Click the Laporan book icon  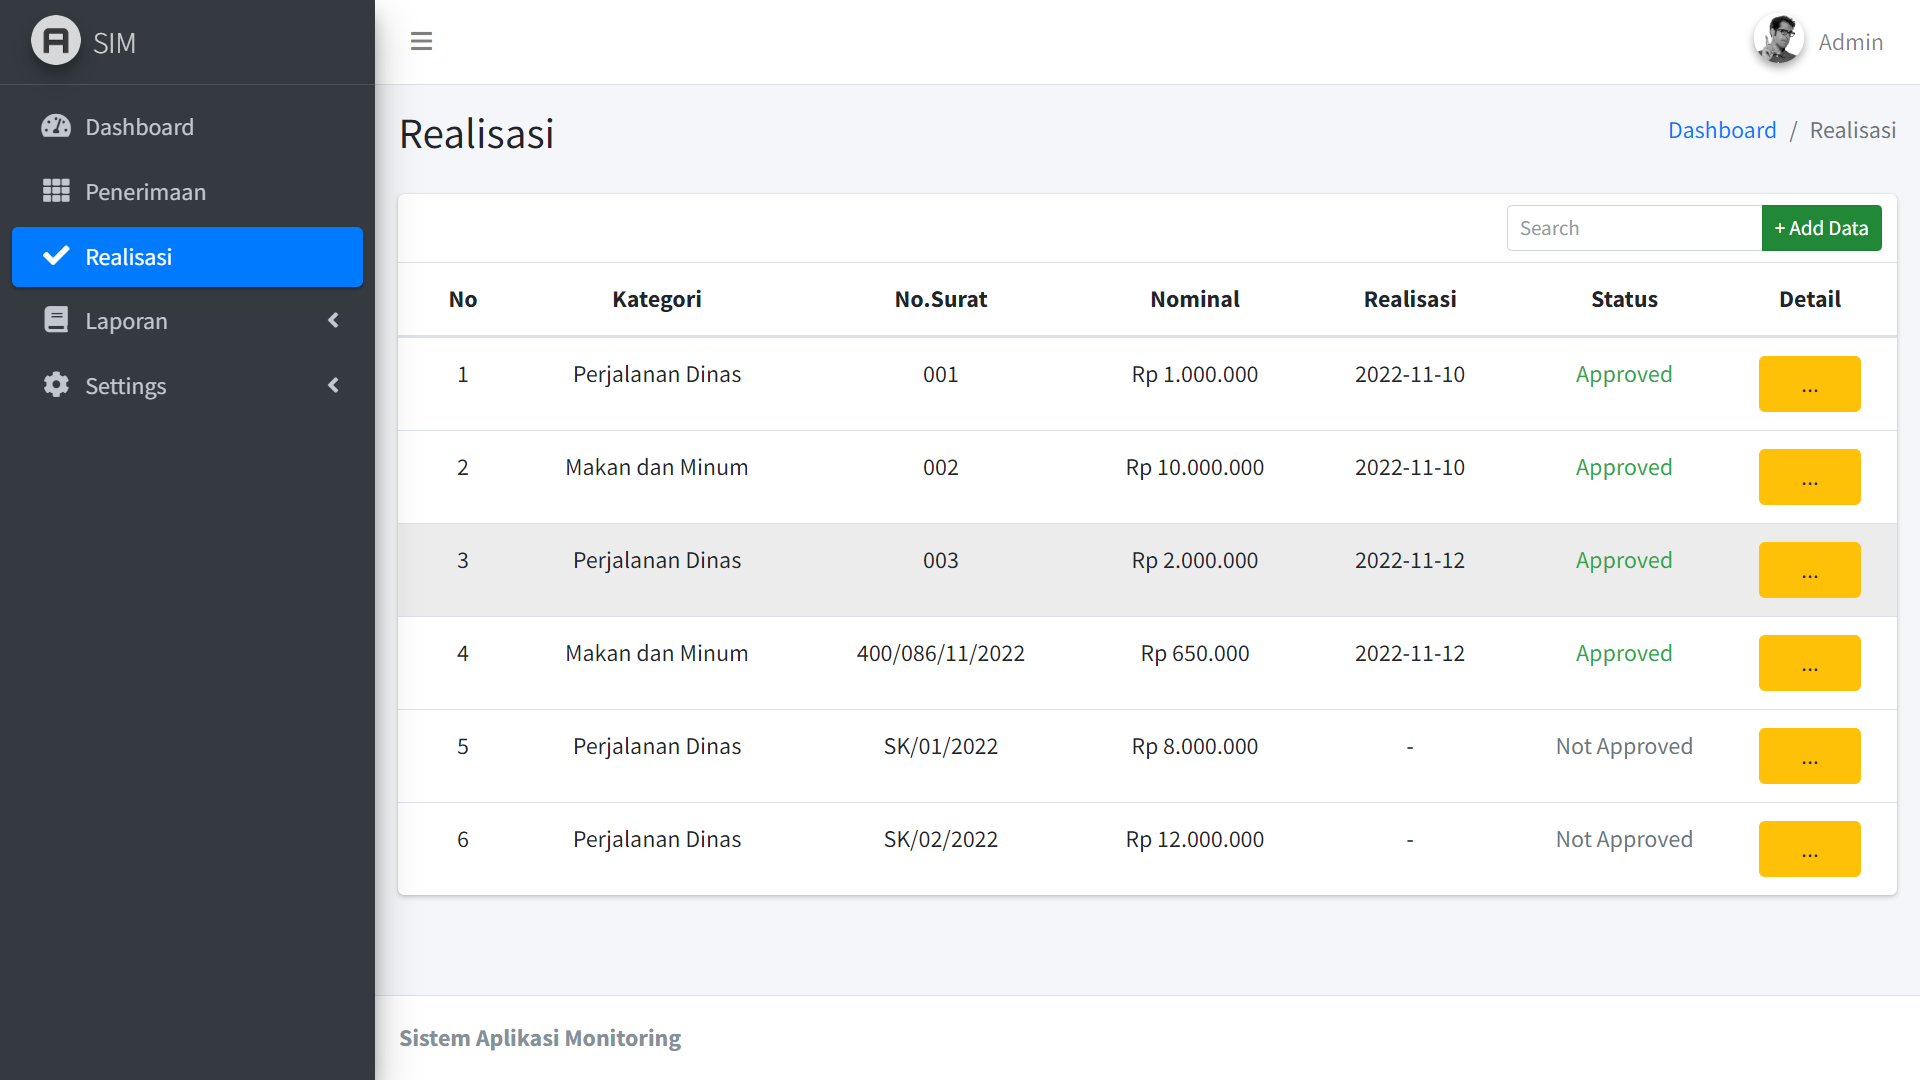(x=56, y=320)
